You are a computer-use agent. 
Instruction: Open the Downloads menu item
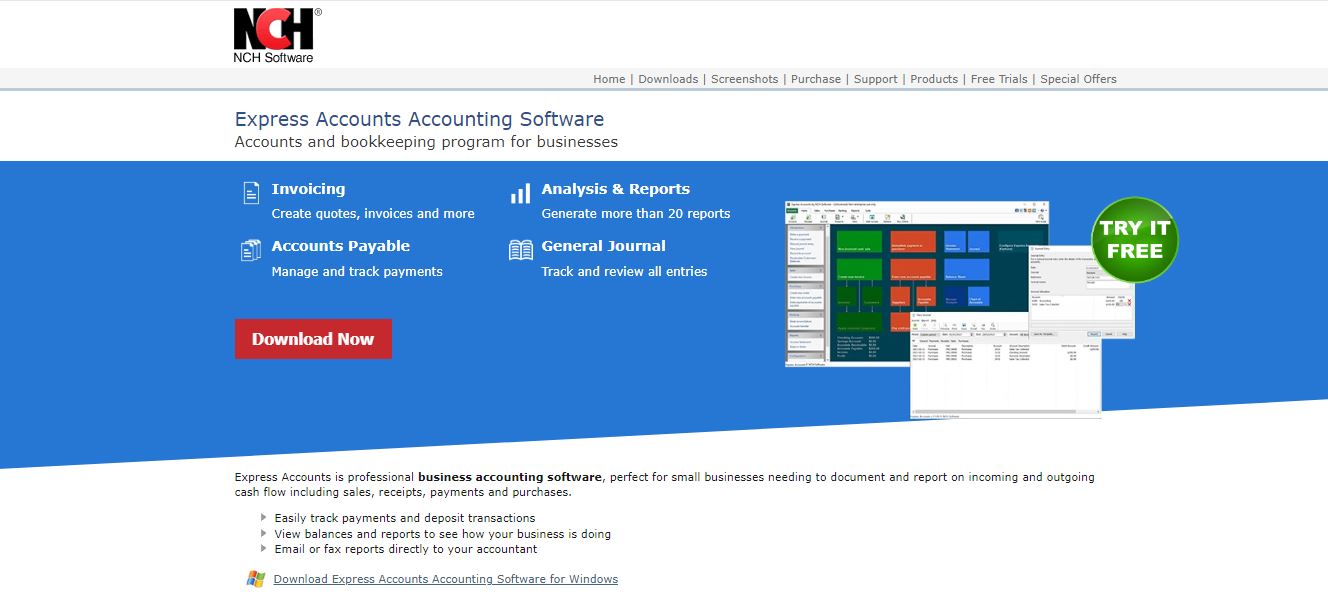click(668, 79)
